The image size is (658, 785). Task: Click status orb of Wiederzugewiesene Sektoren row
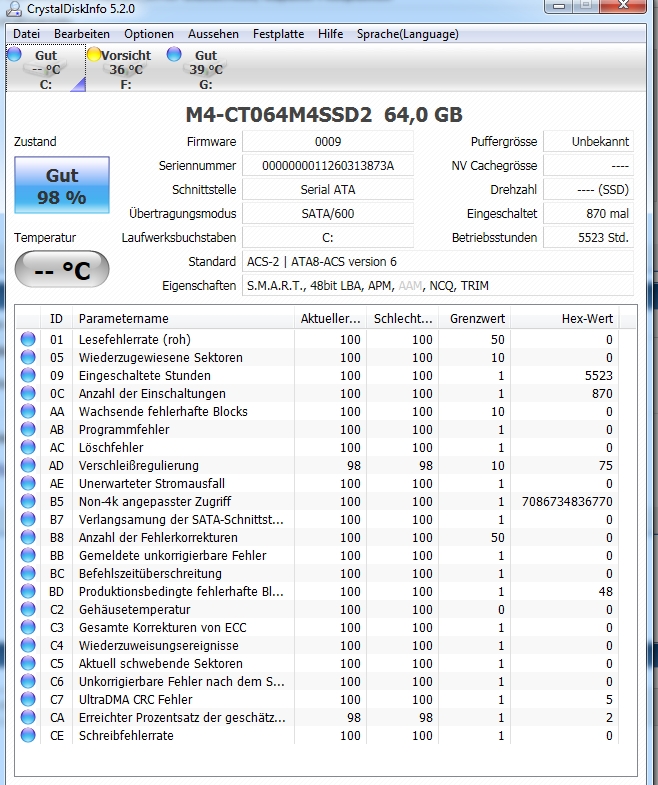(28, 357)
